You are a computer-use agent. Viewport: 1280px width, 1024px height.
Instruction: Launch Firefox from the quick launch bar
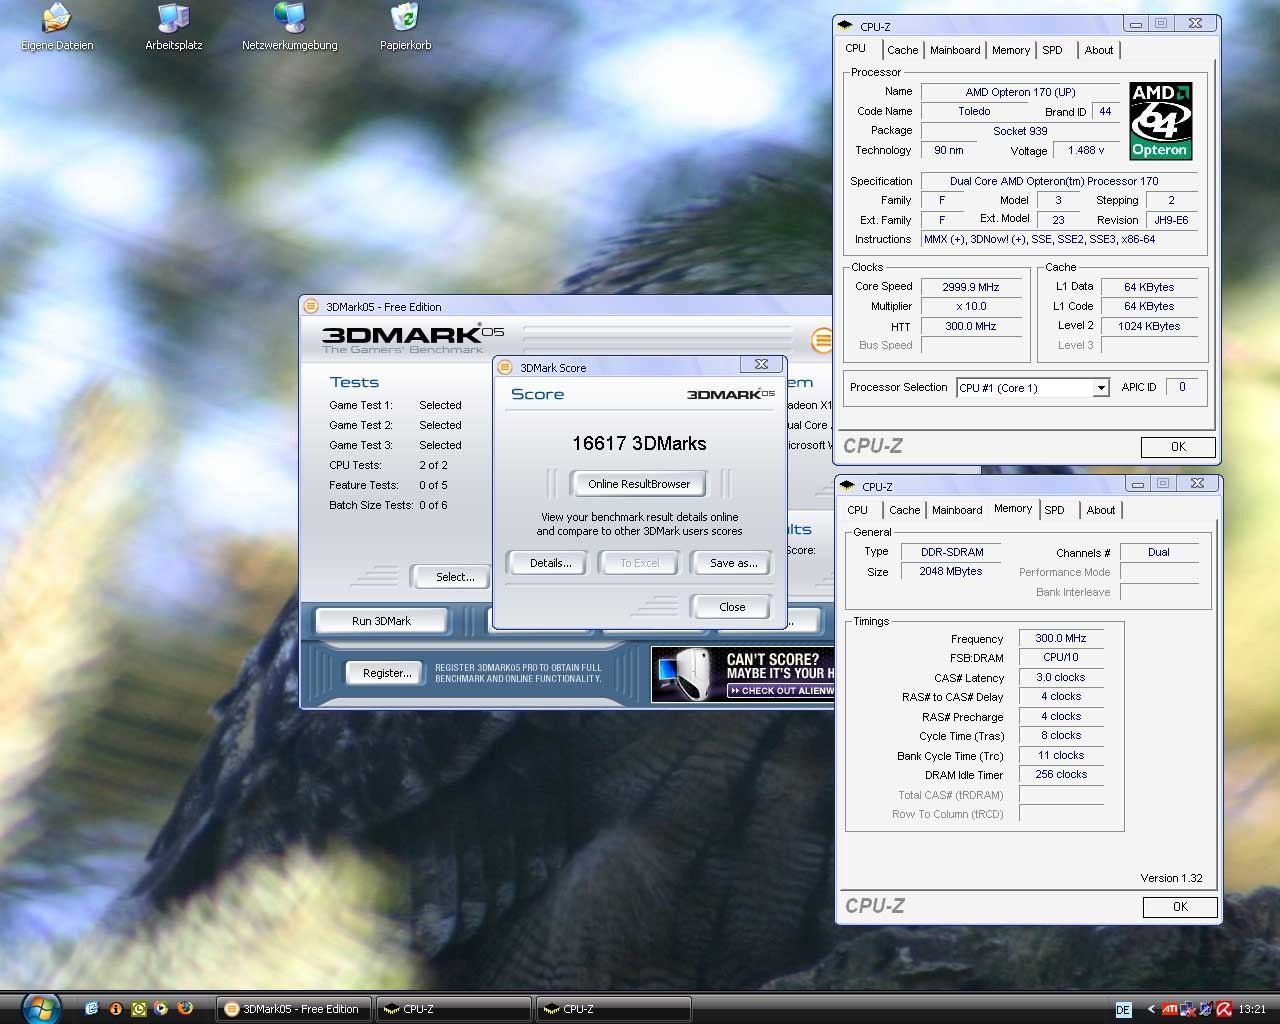click(184, 1009)
